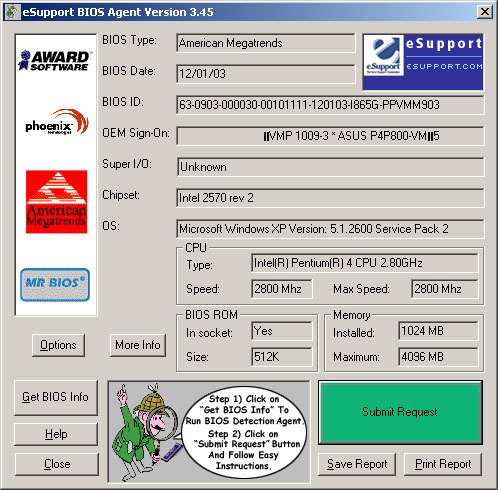This screenshot has width=498, height=490.
Task: Click the 'BIOS Date:' label
Action: [129, 71]
